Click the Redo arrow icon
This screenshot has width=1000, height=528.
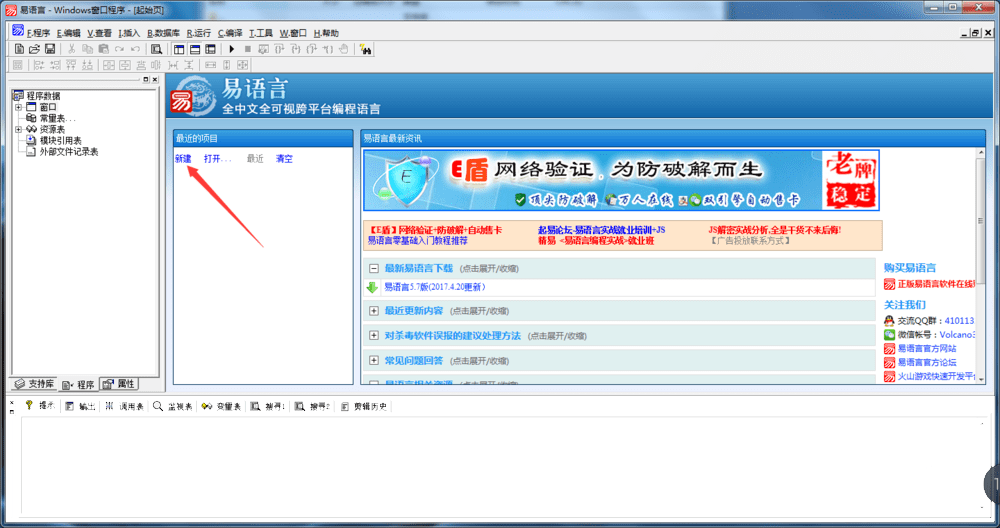[119, 49]
